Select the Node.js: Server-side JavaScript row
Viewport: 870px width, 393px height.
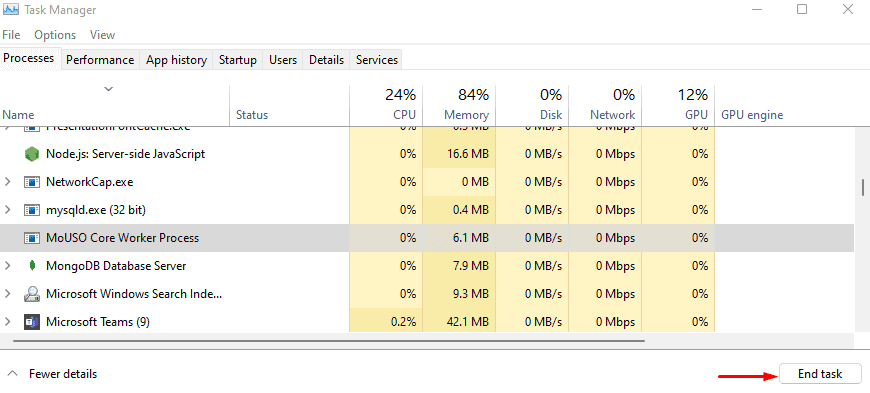[427, 154]
